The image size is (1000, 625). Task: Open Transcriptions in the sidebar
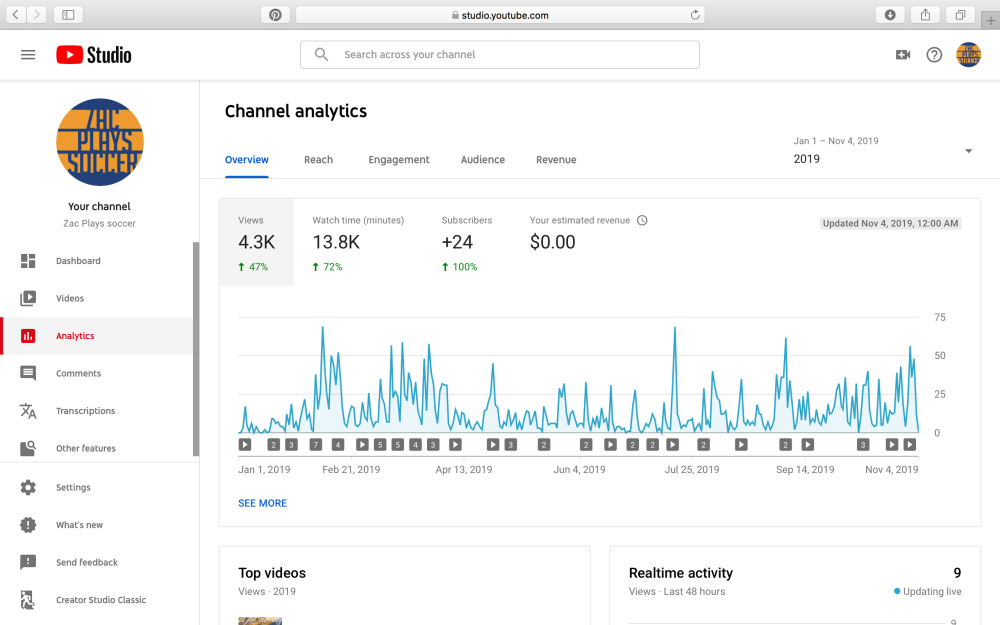(x=85, y=411)
